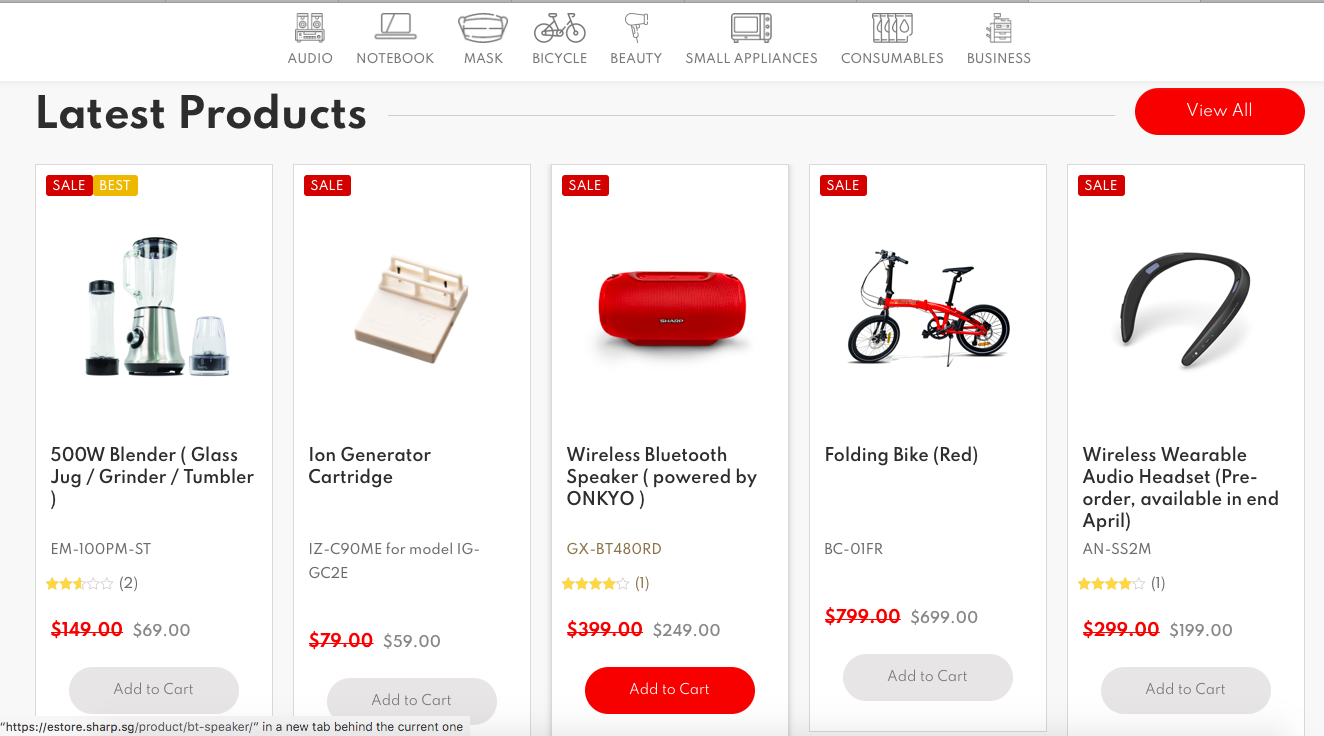Viewport: 1324px width, 736px height.
Task: Click the Folding Bike (Red) title
Action: point(900,455)
